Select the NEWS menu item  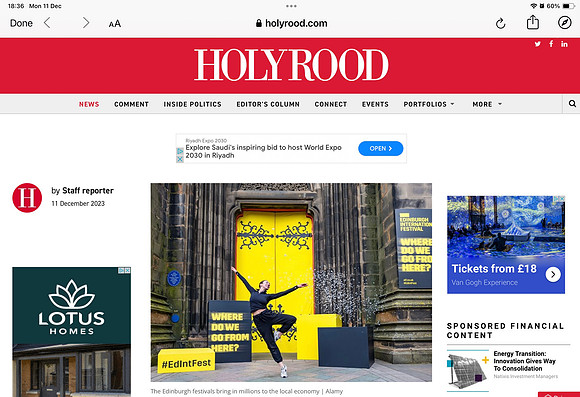click(x=89, y=104)
